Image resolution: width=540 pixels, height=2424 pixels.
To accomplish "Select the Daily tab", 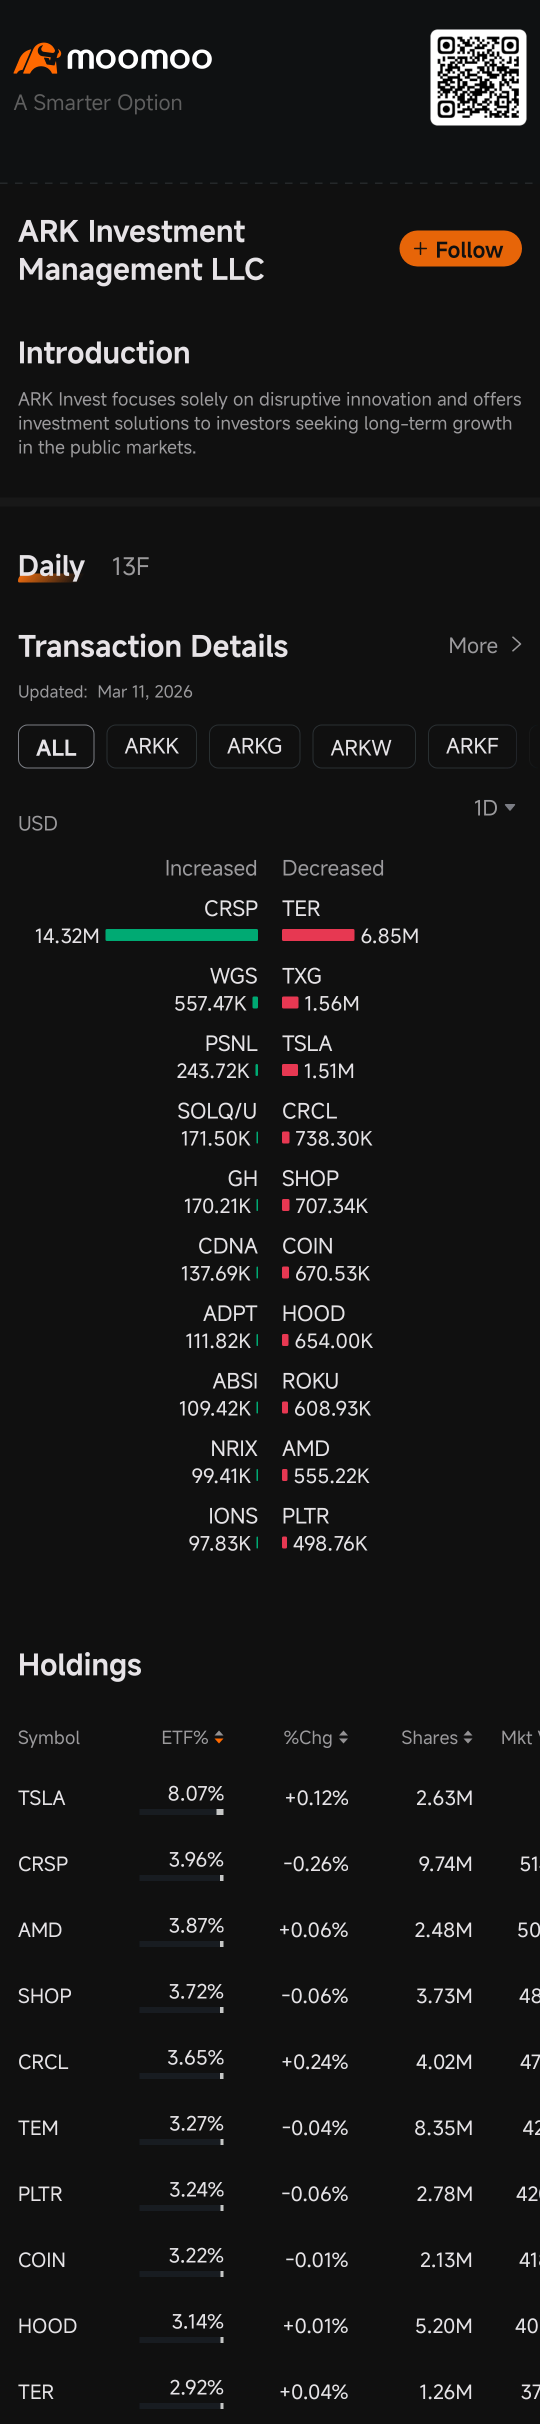I will coord(51,567).
